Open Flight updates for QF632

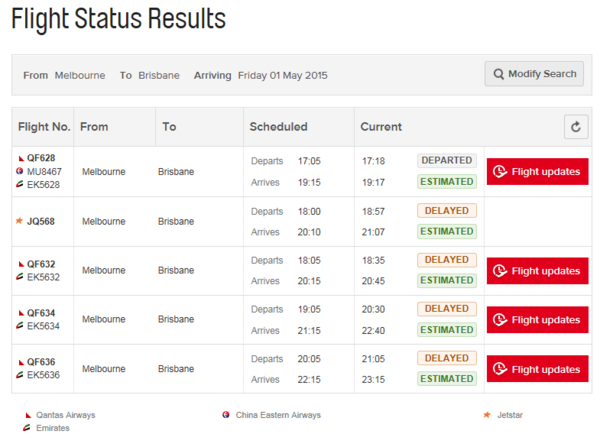tap(537, 271)
